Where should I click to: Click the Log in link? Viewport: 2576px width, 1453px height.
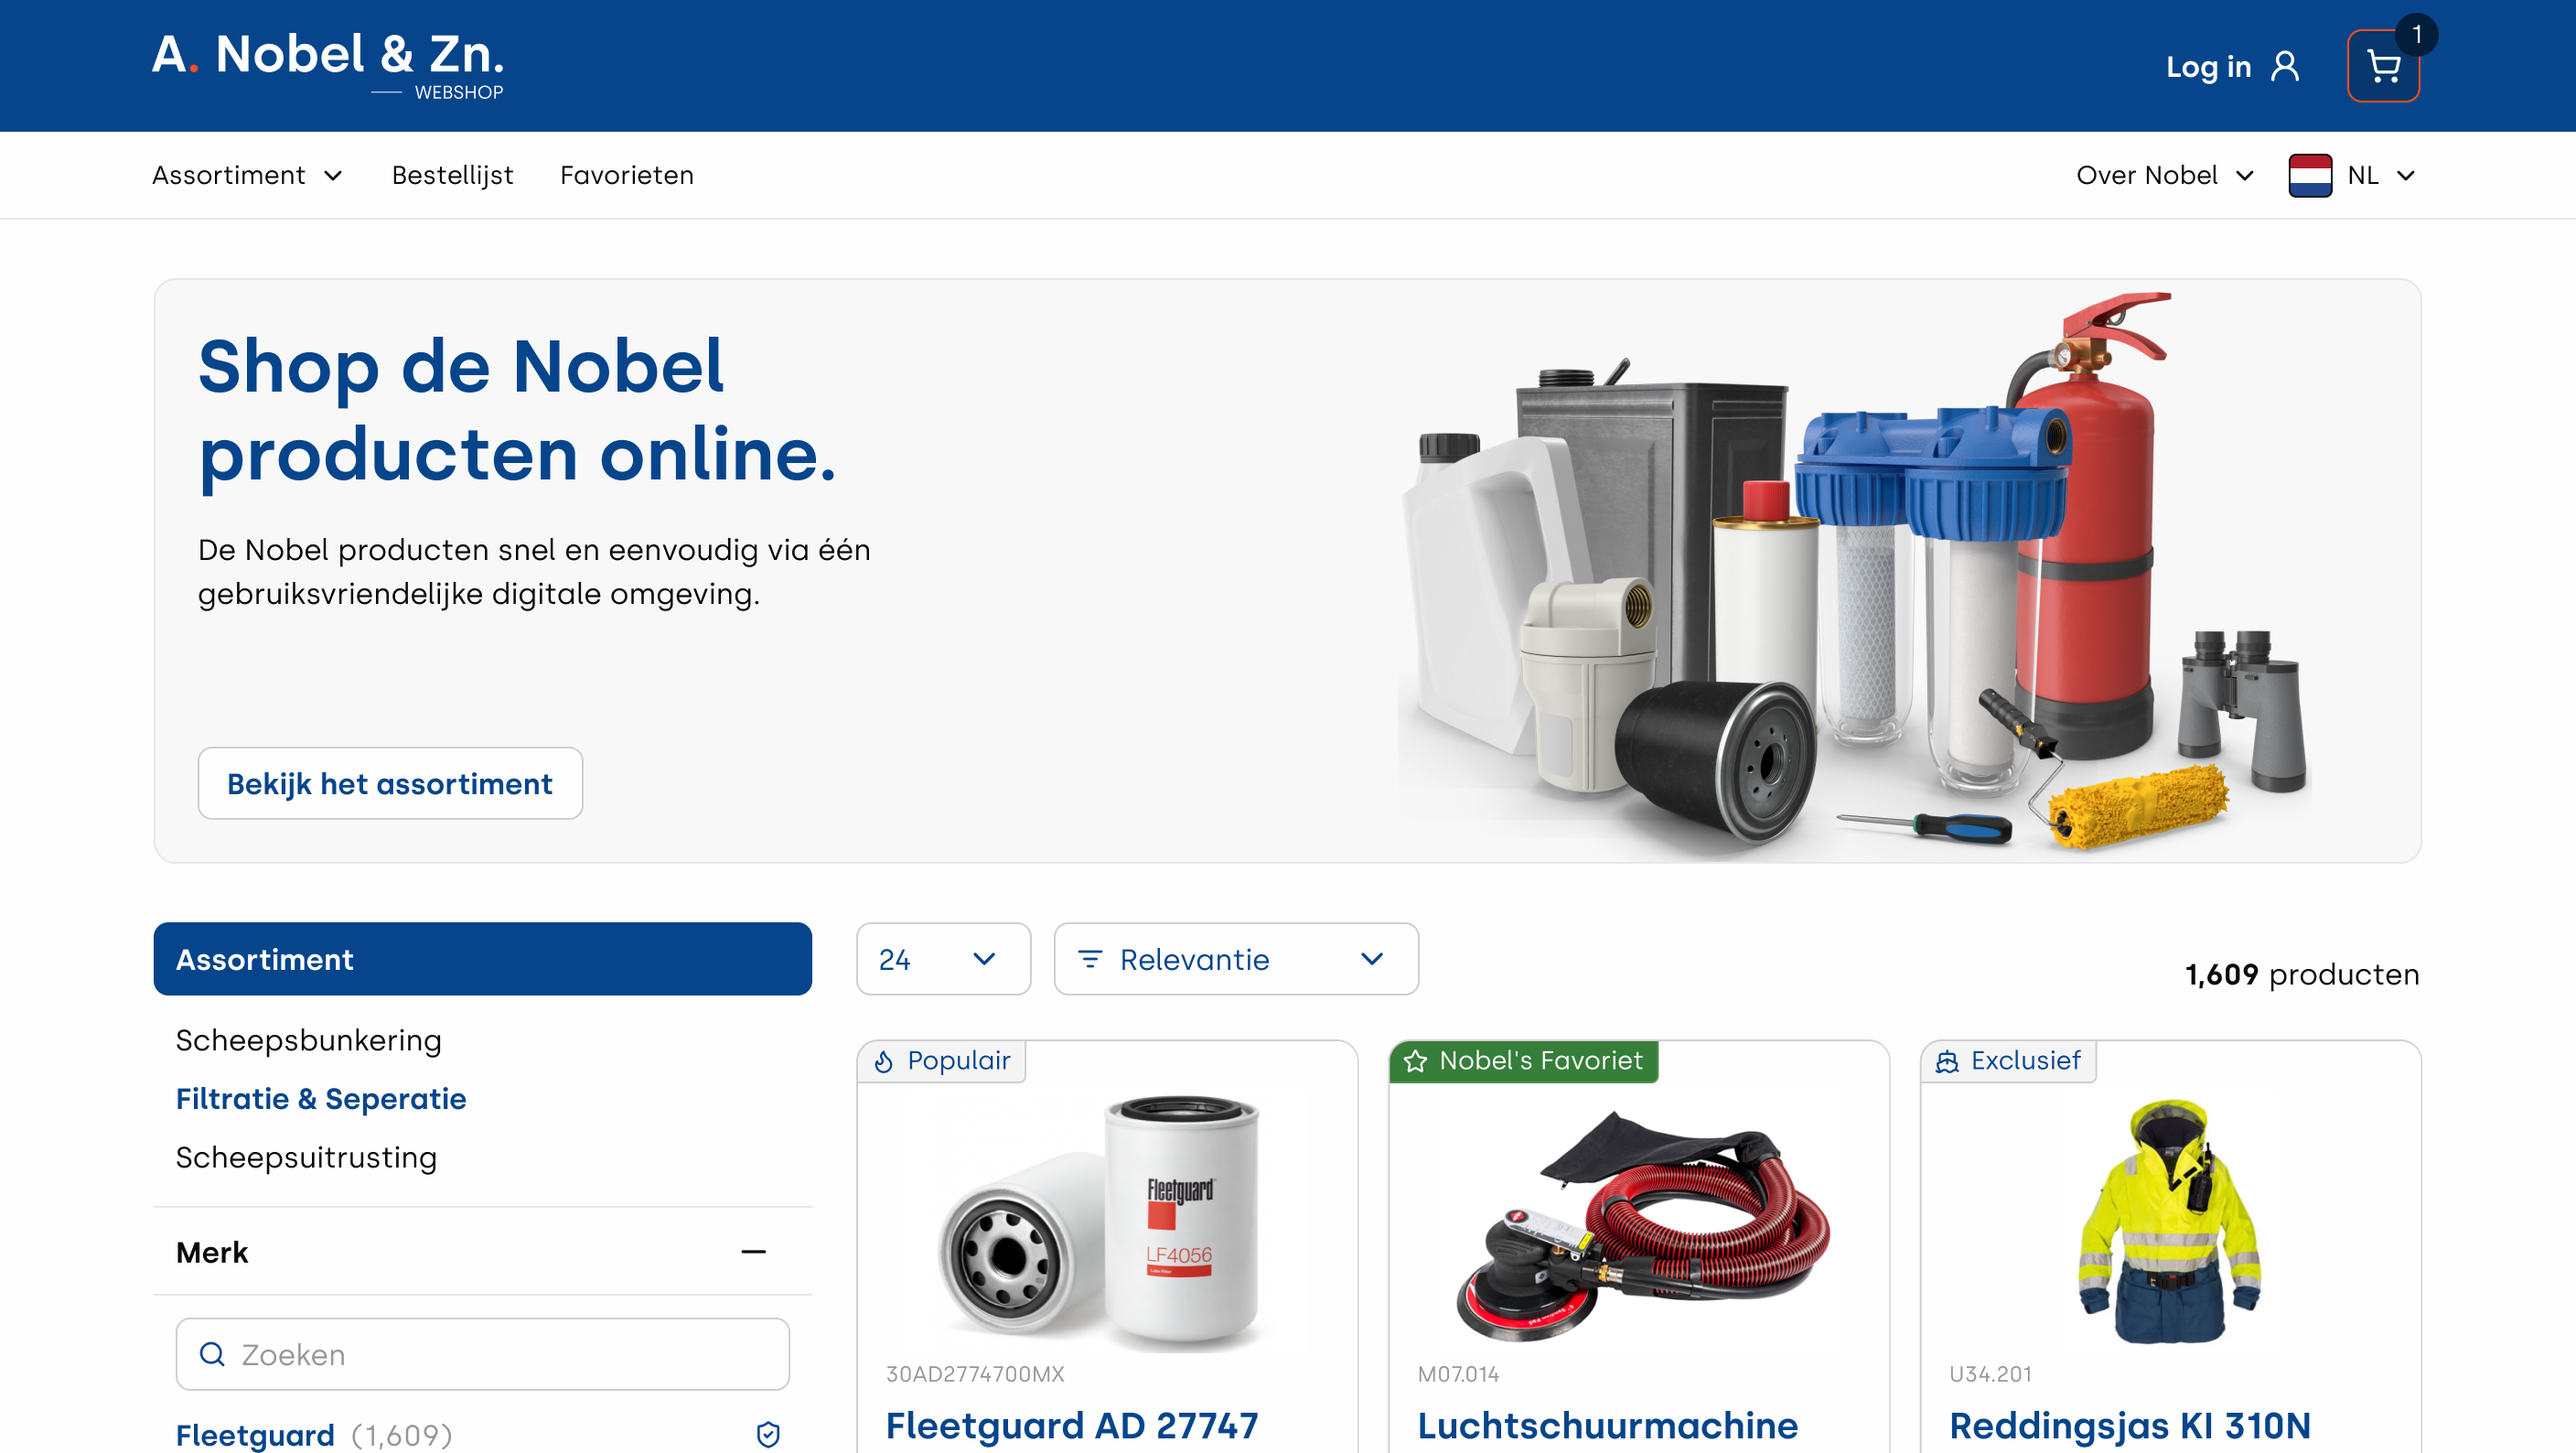(2208, 67)
